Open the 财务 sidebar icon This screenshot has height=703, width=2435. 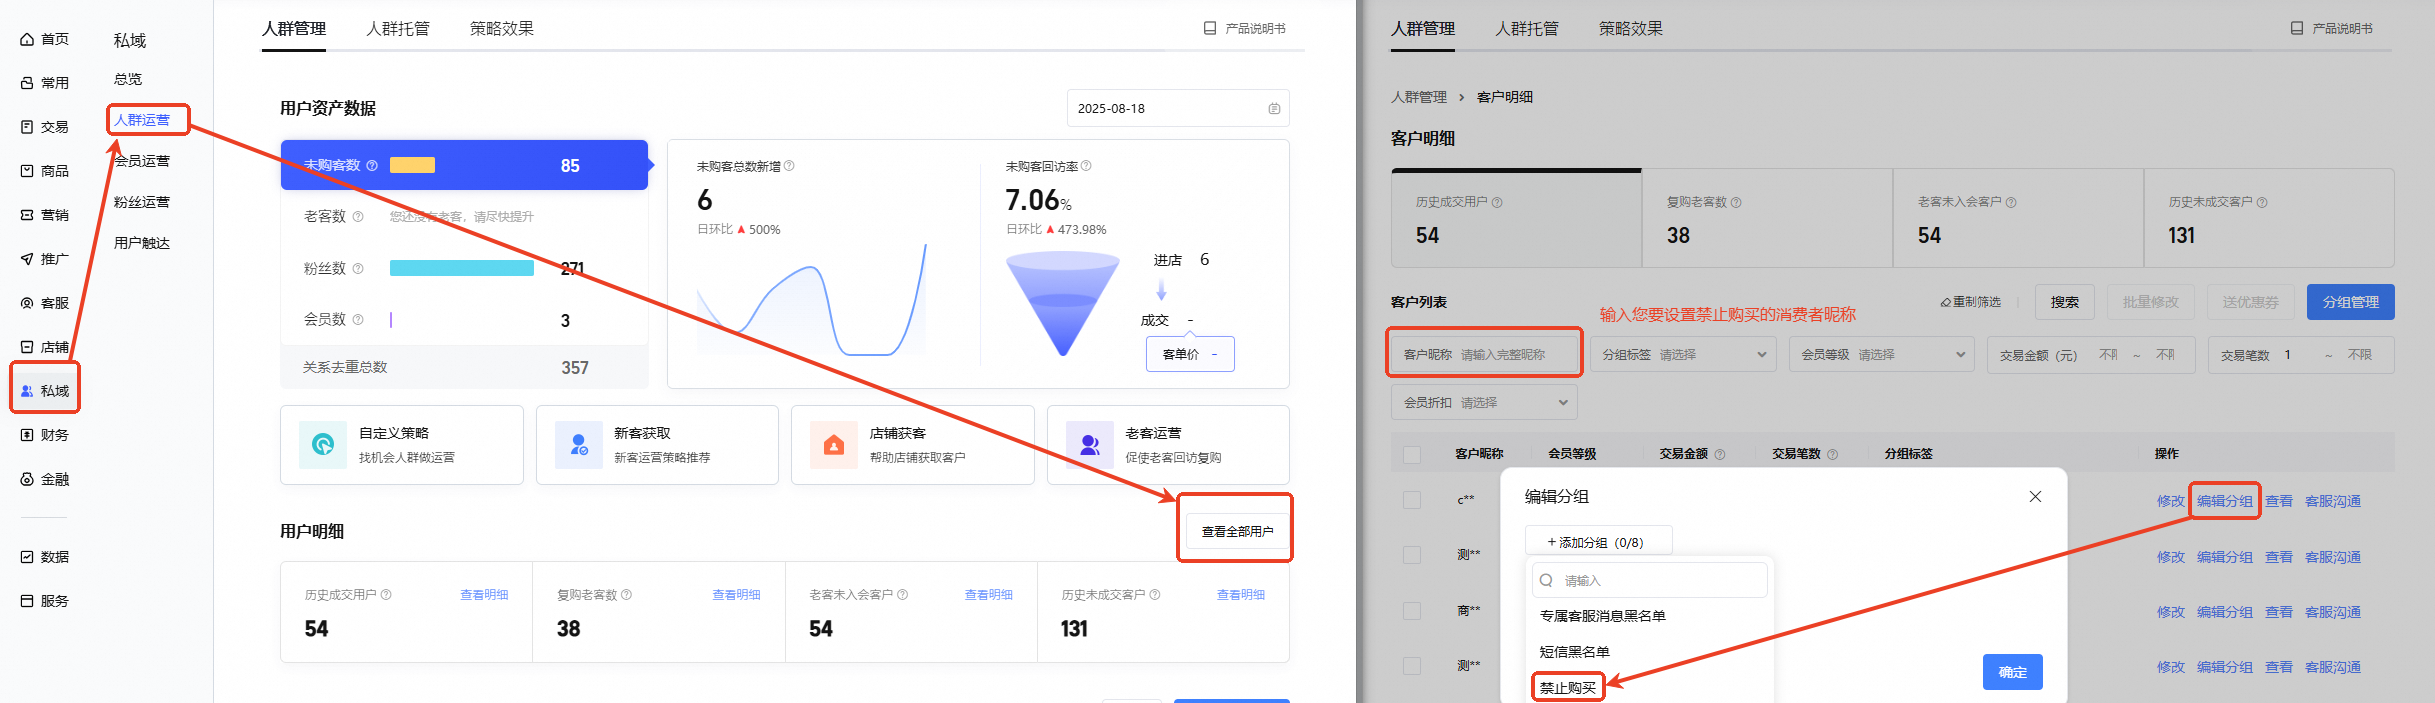click(27, 435)
